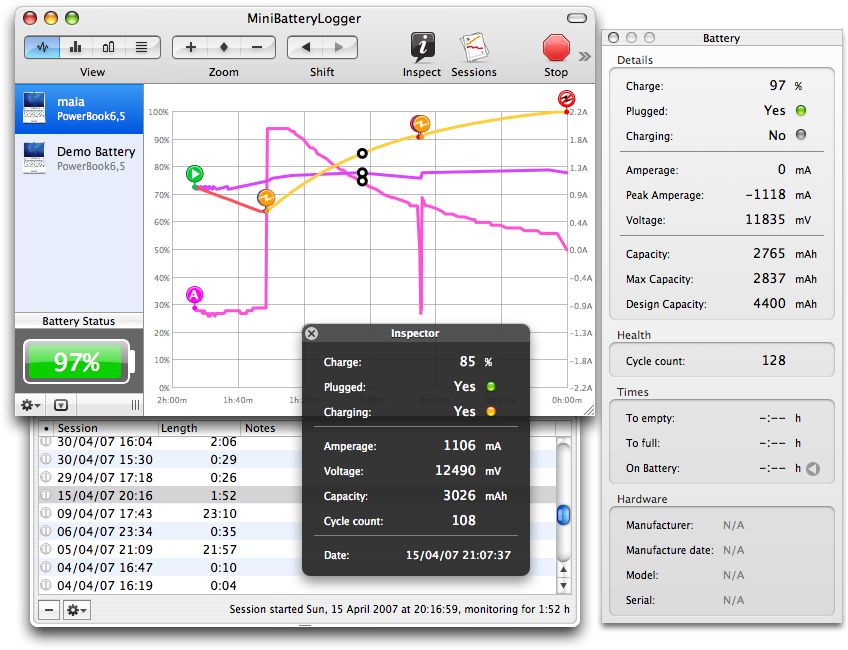Switch to line graph view

pyautogui.click(x=43, y=47)
